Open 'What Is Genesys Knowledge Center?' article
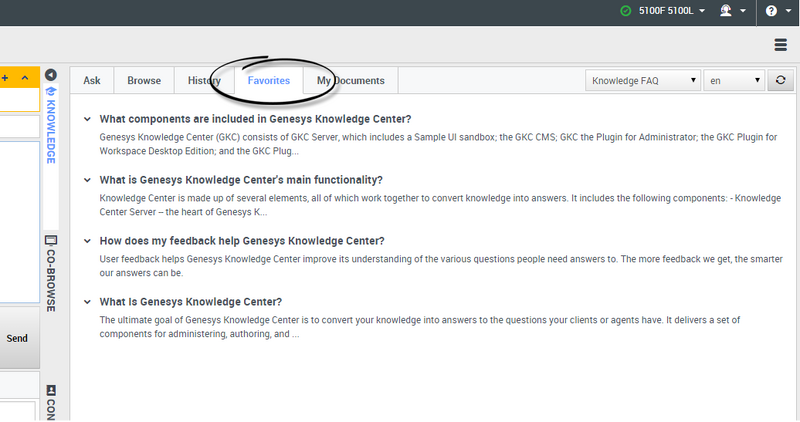This screenshot has width=800, height=422. (190, 302)
